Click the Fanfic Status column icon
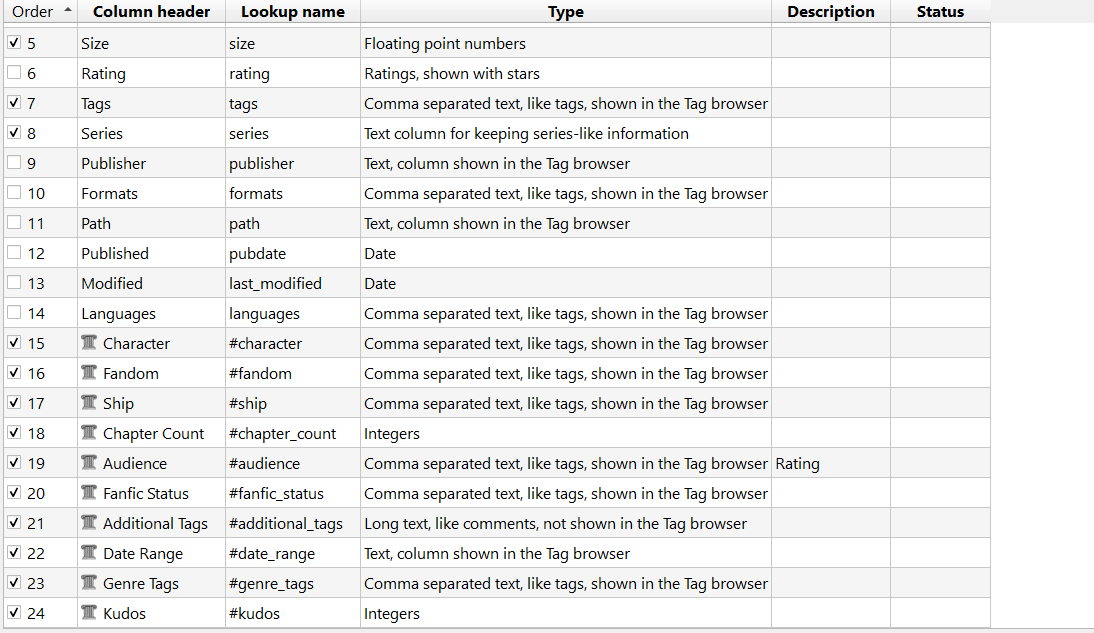Viewport: 1094px width, 633px height. (x=89, y=493)
